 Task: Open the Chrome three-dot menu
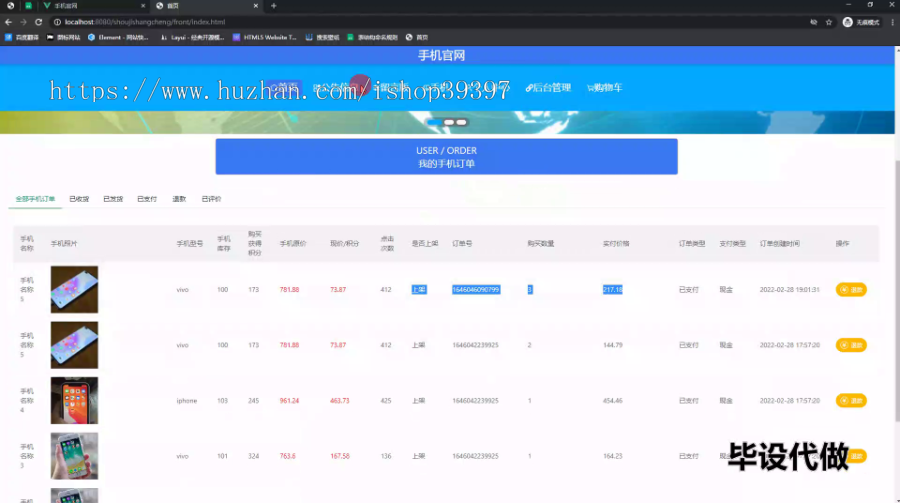click(893, 22)
